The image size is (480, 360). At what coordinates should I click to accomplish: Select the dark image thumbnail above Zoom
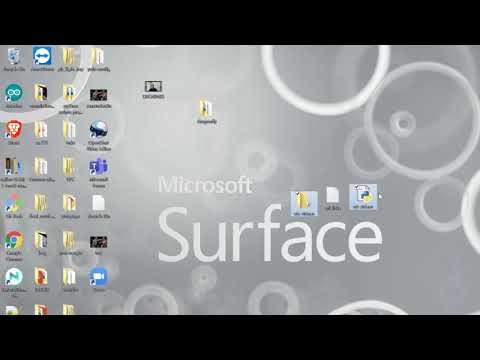99,245
